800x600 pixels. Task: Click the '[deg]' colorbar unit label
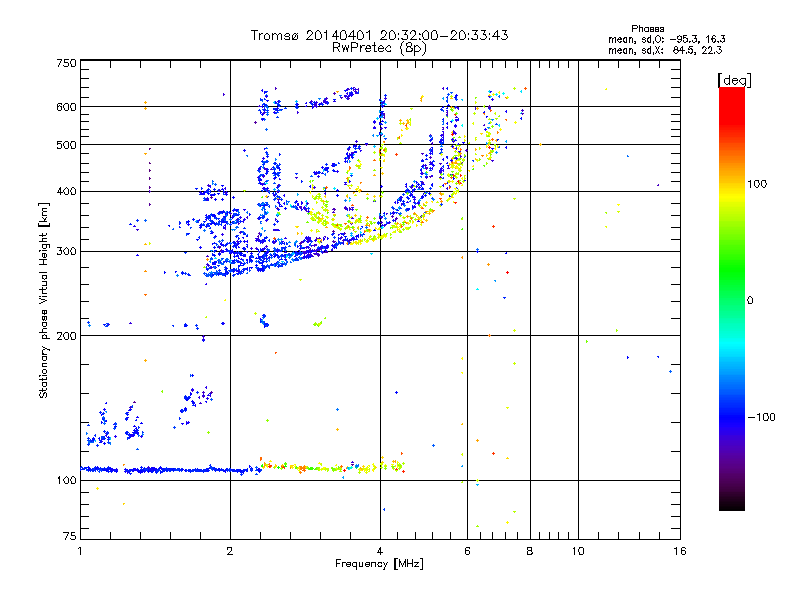pos(734,80)
